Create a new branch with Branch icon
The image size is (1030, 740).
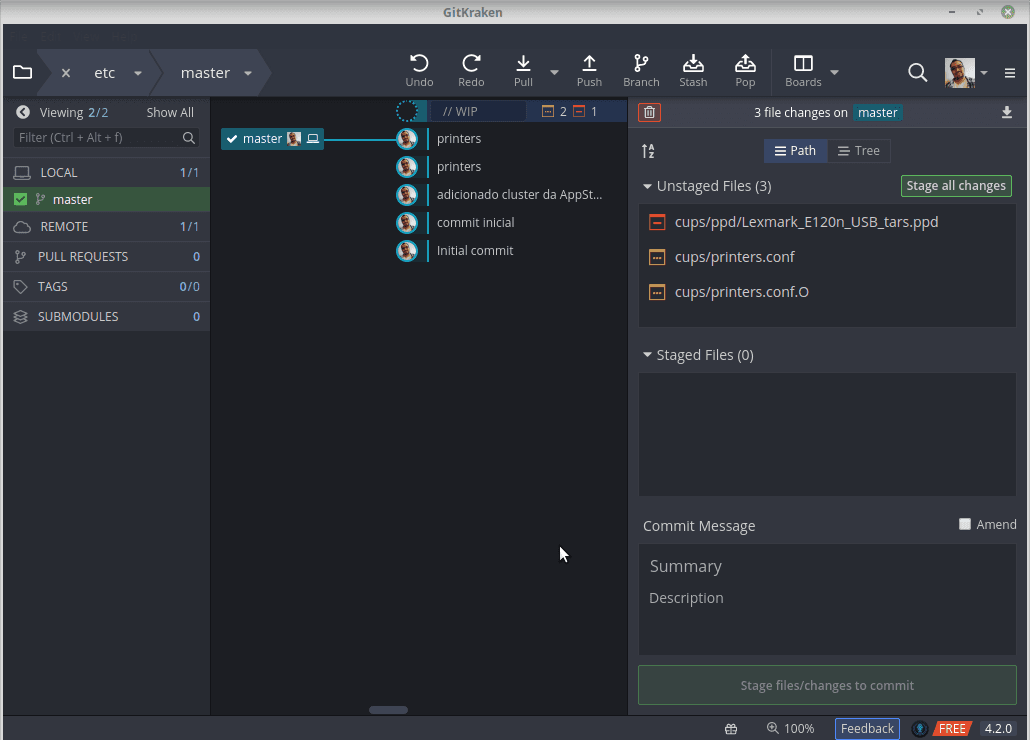click(x=641, y=64)
